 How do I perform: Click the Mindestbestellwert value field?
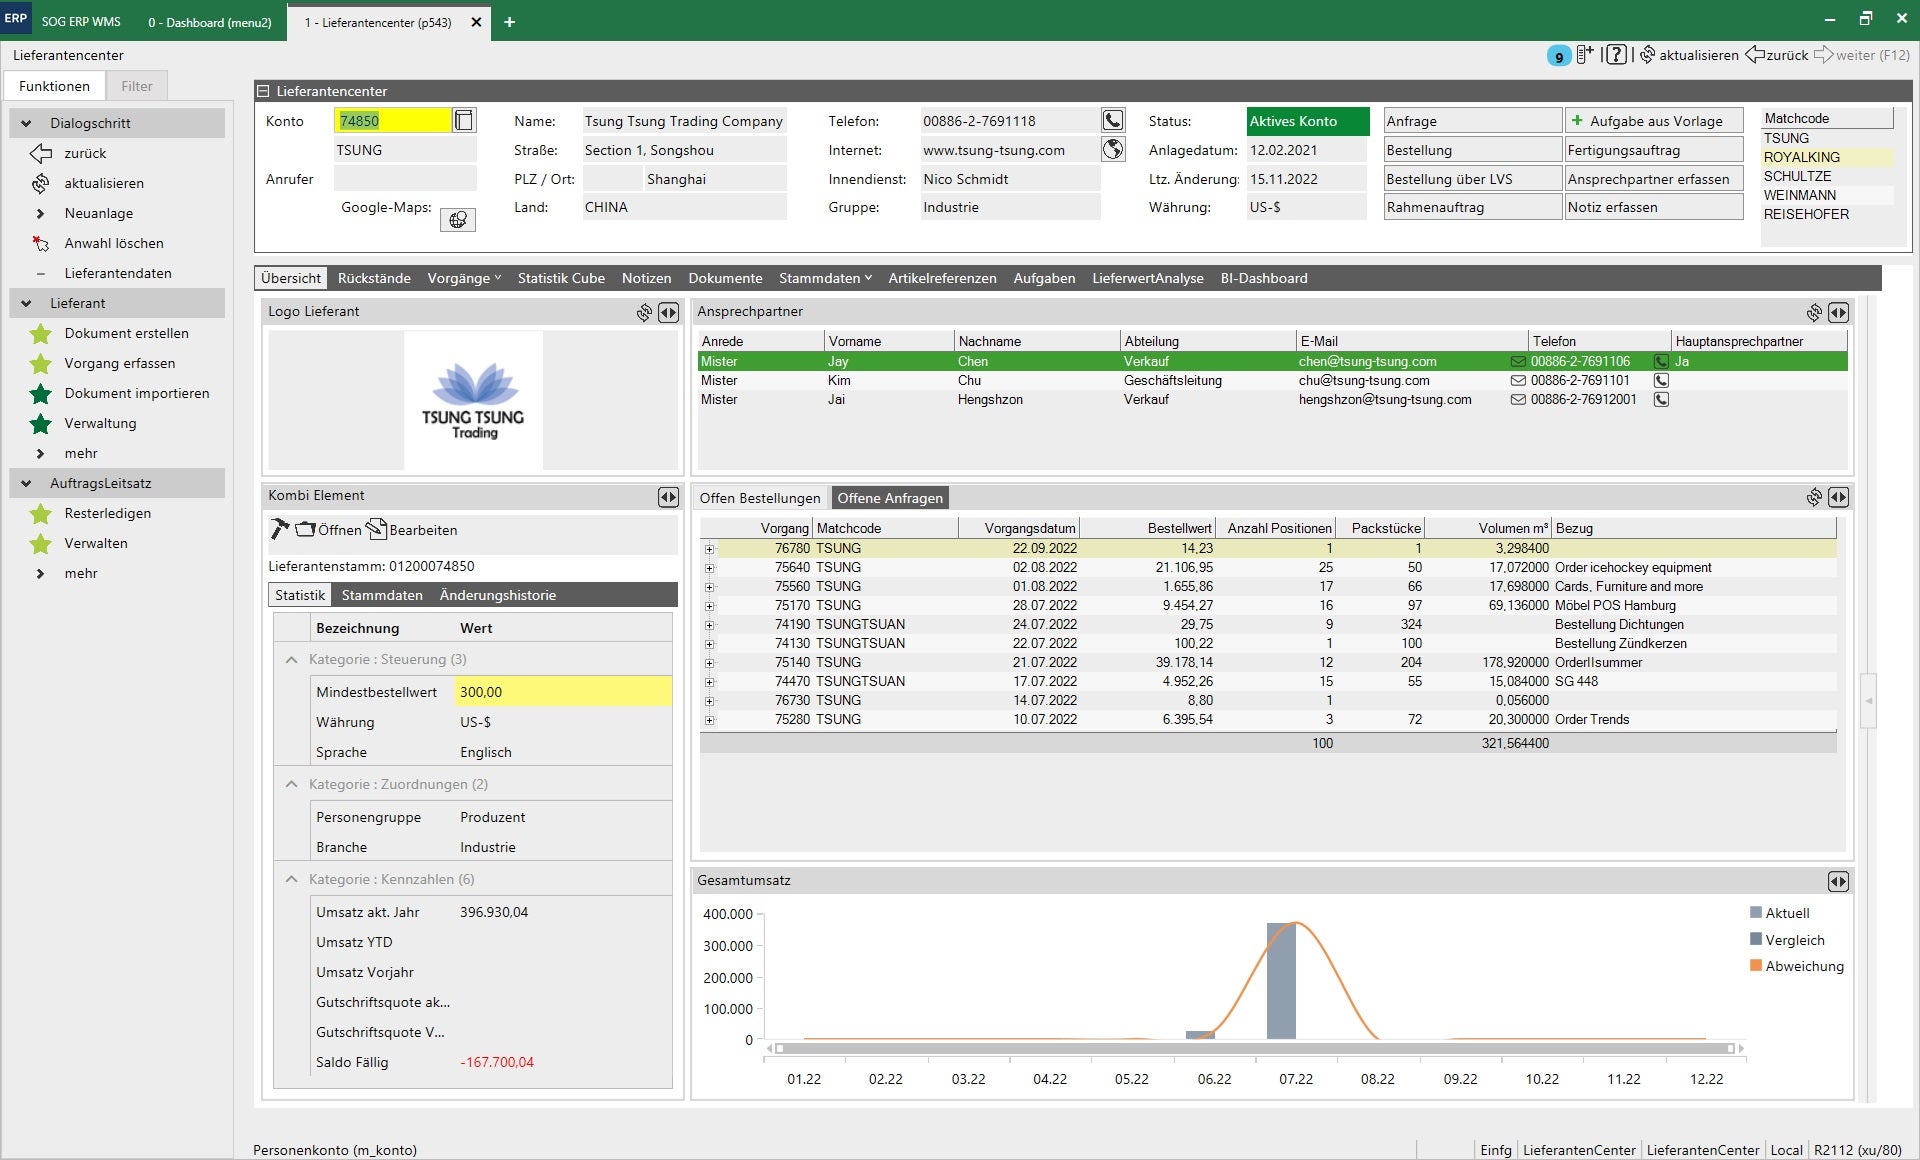[563, 692]
